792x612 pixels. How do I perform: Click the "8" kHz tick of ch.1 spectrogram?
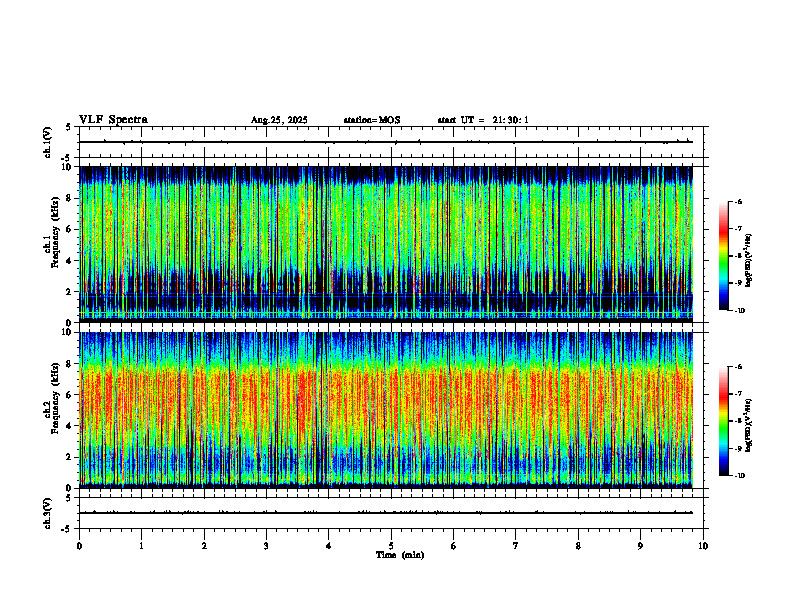(x=69, y=198)
